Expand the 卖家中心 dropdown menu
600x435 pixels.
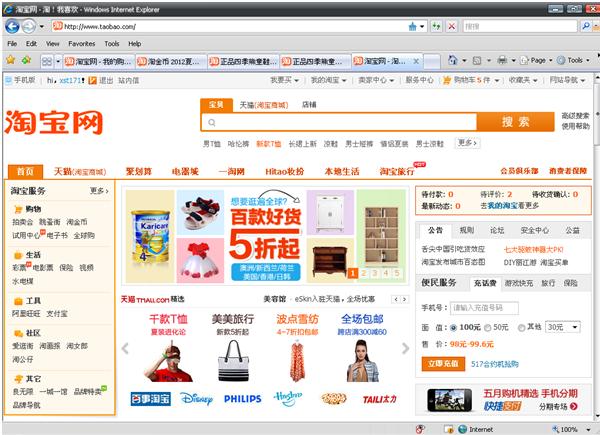(376, 80)
